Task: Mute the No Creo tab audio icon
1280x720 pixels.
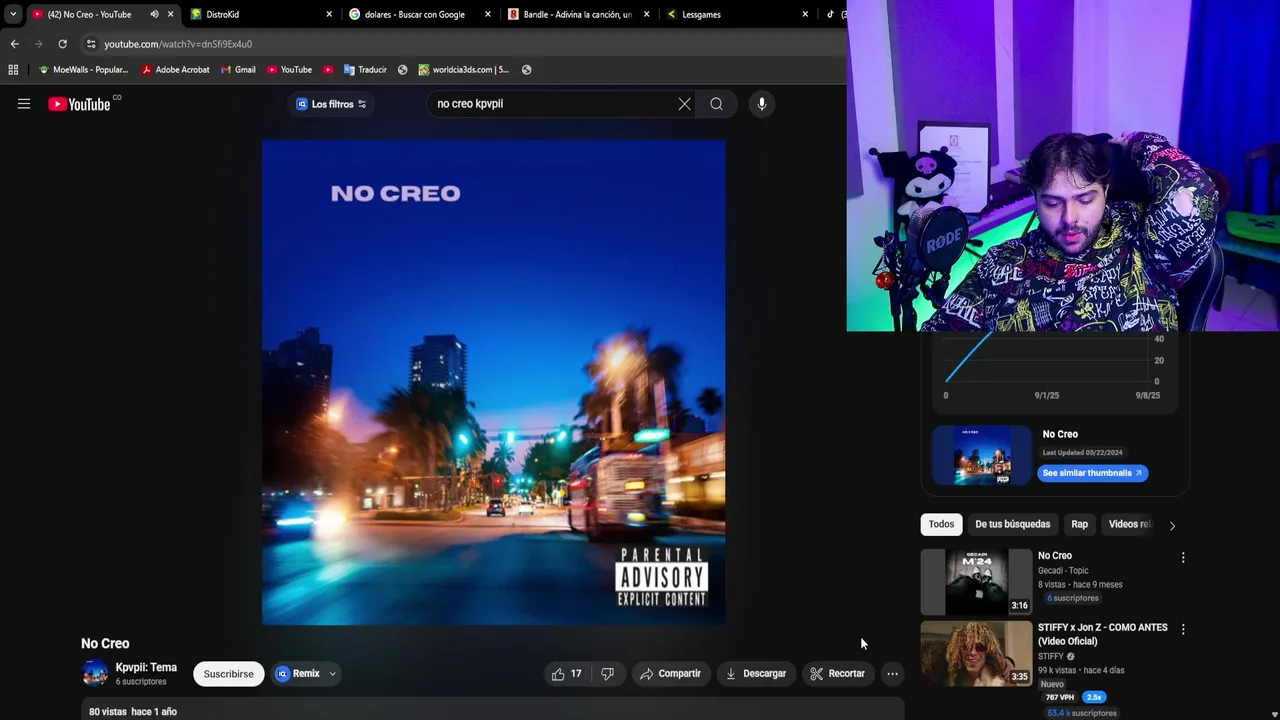Action: 154,14
